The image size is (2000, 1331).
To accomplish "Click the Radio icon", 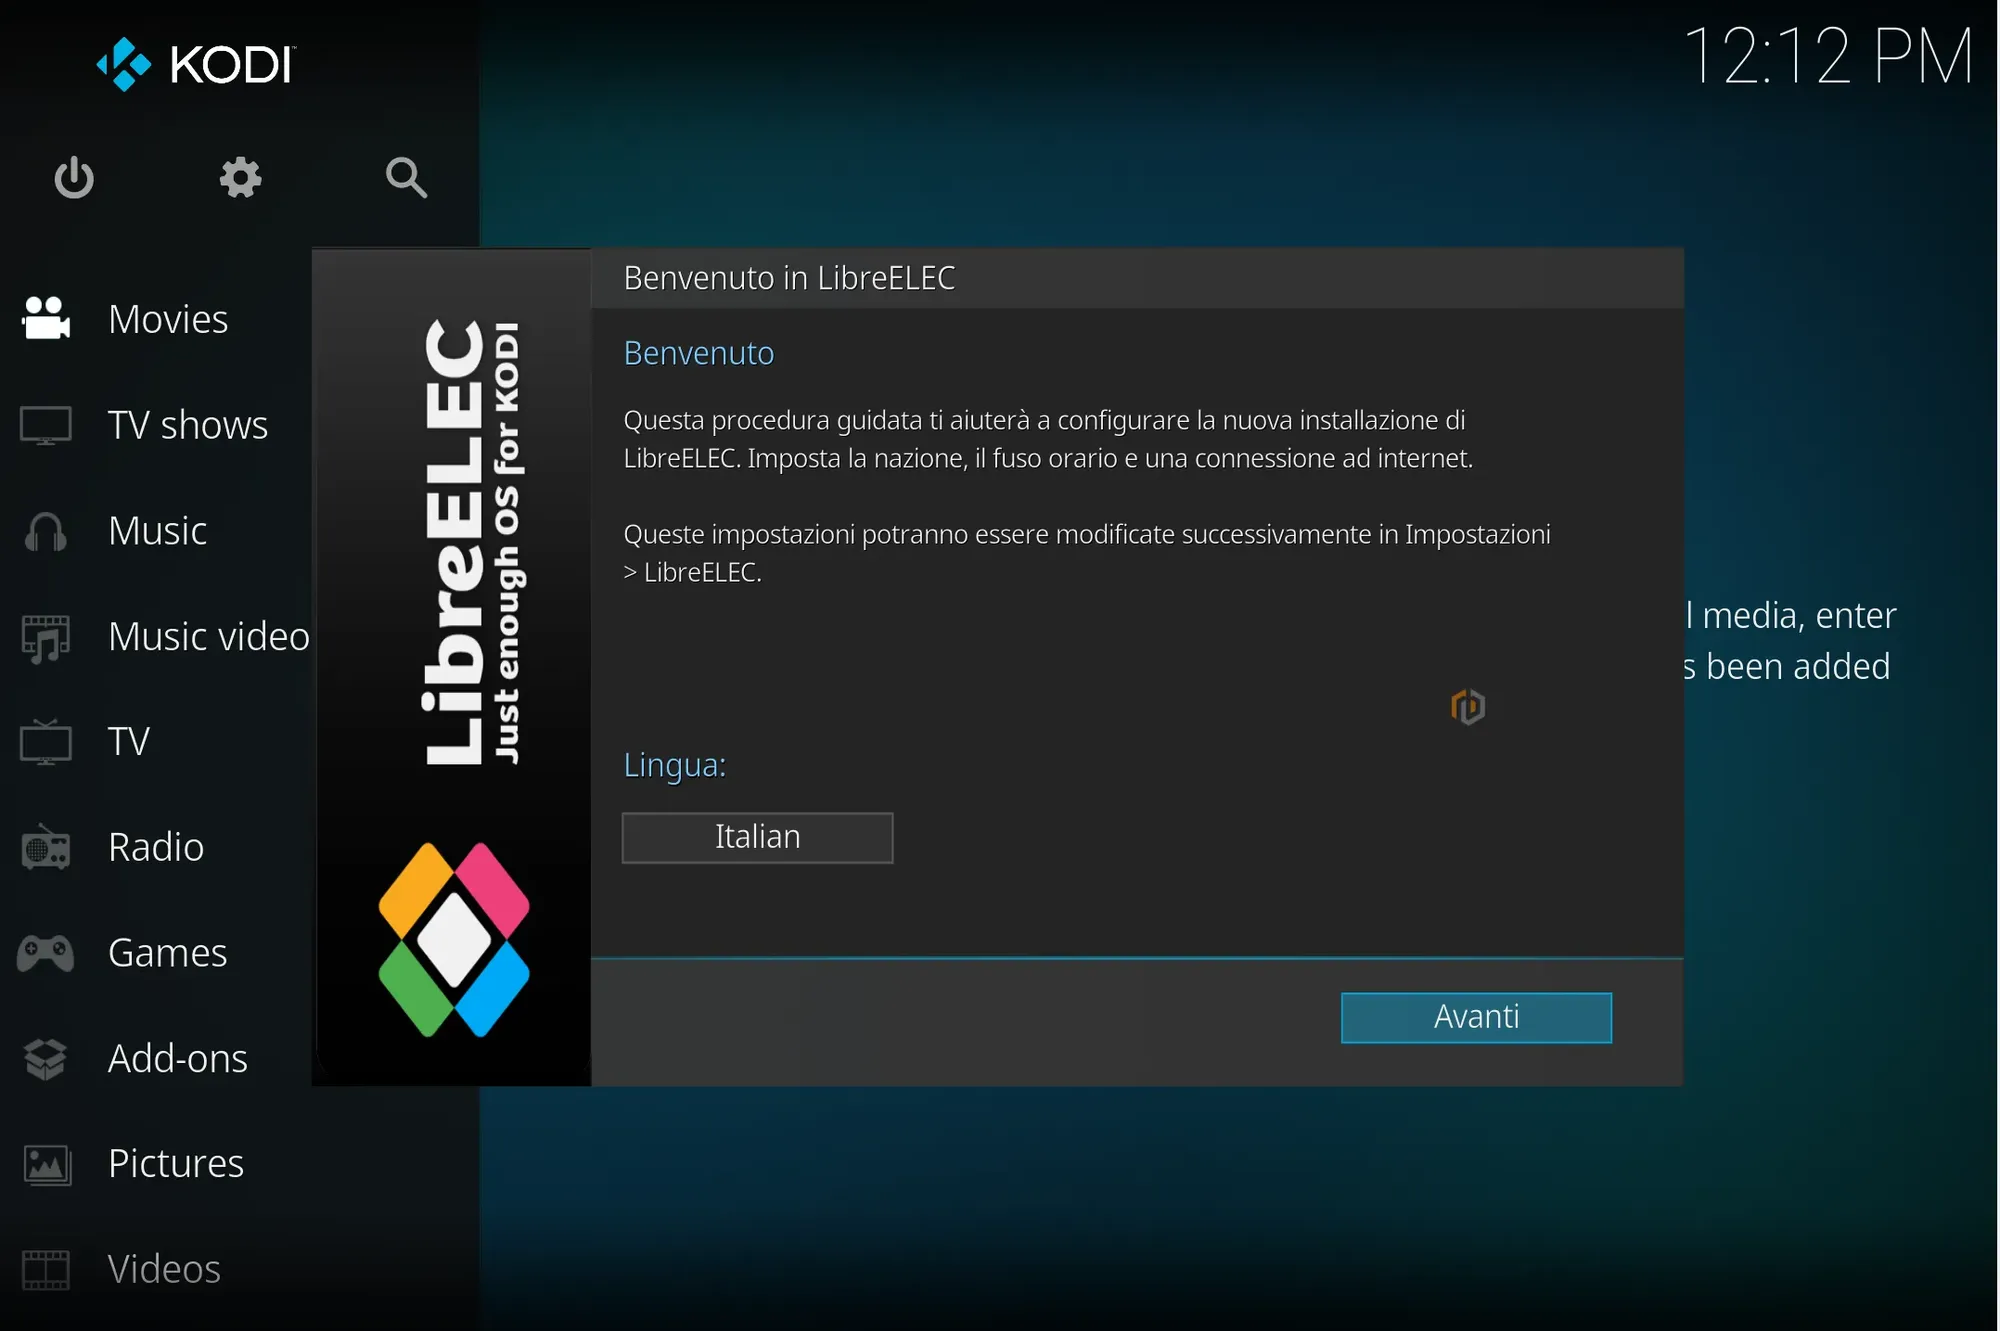I will (x=46, y=848).
